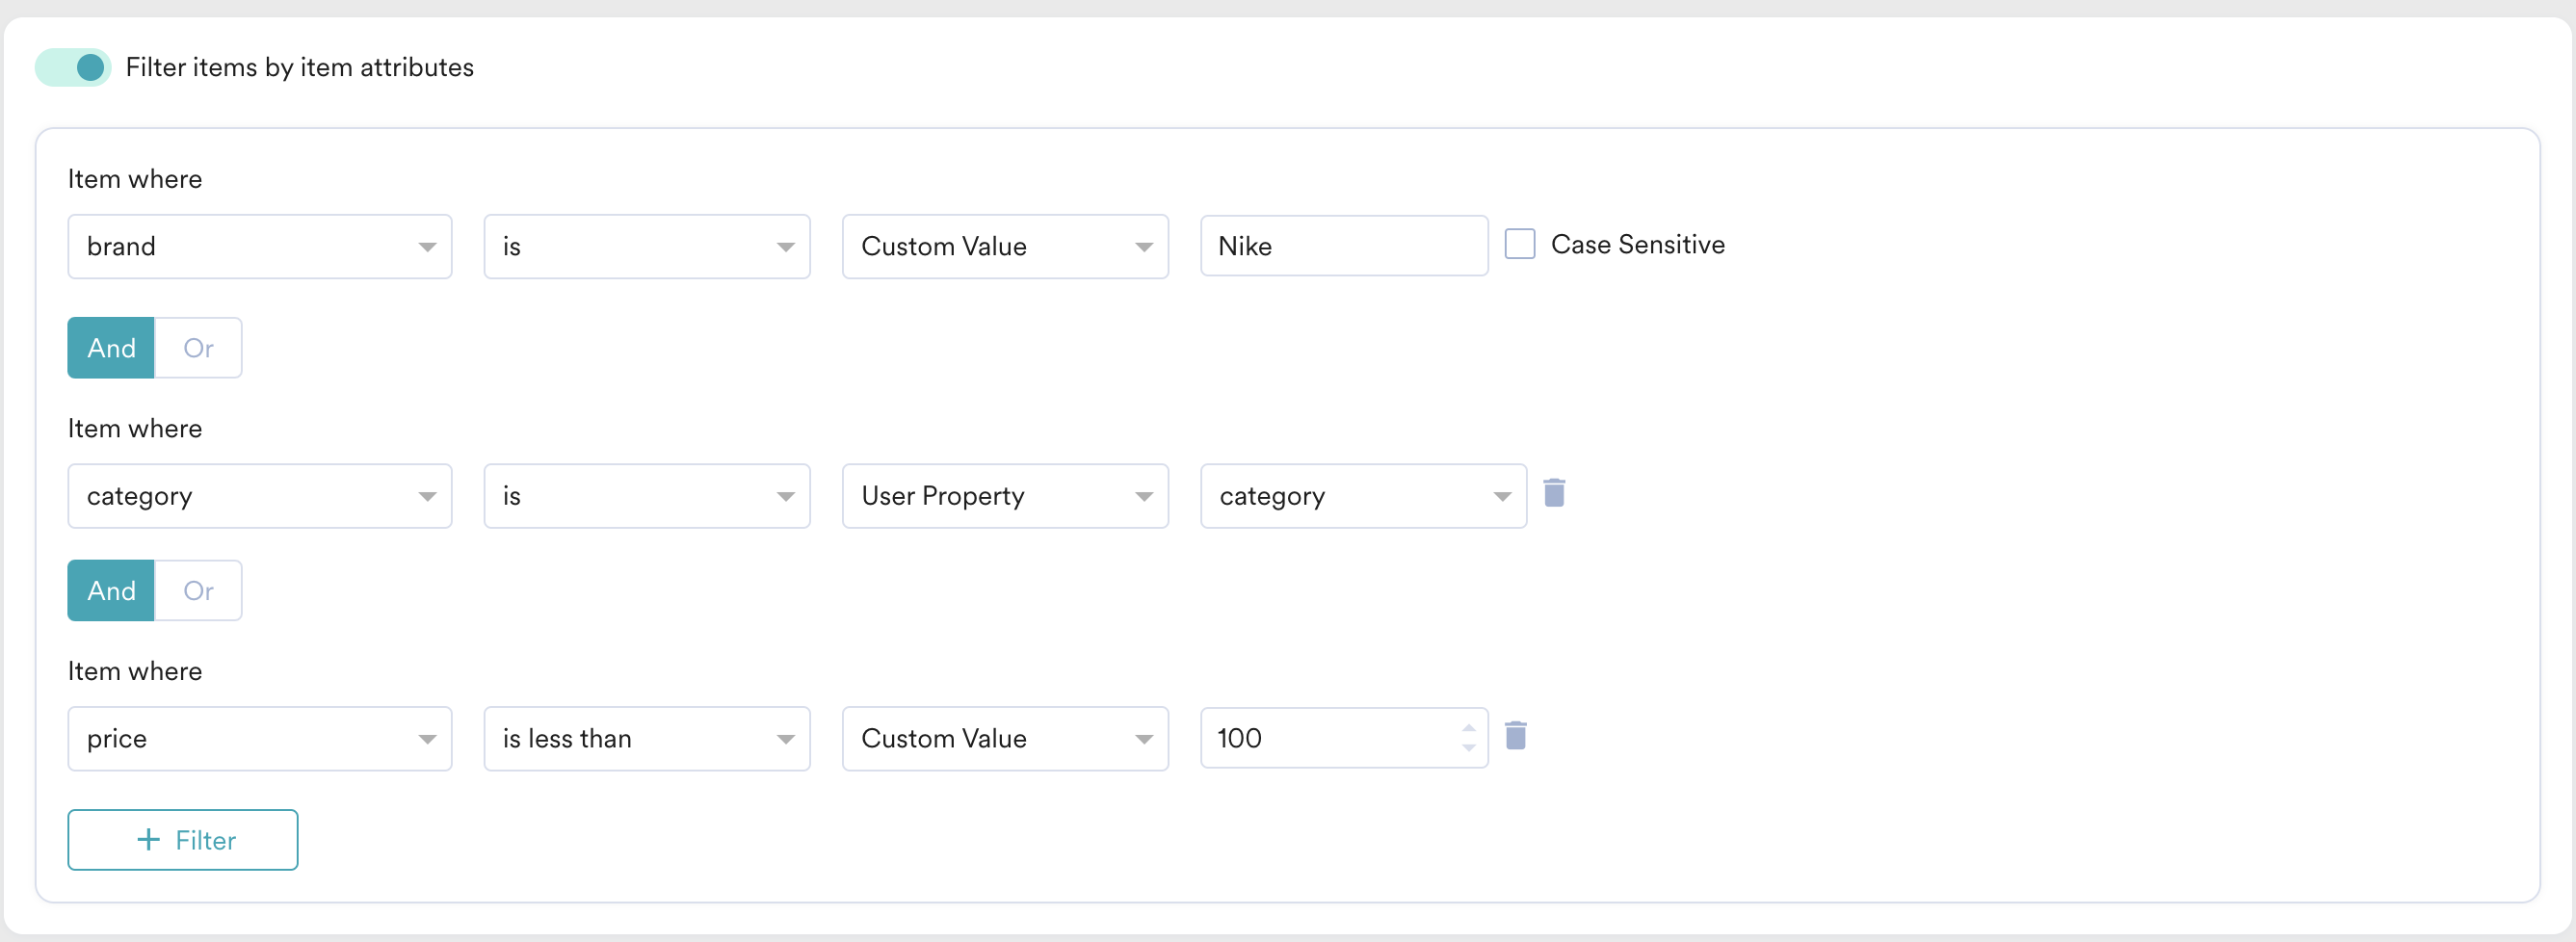Screen dimensions: 2576x942
Task: Delete the price filter row via trash icon
Action: tap(1515, 736)
